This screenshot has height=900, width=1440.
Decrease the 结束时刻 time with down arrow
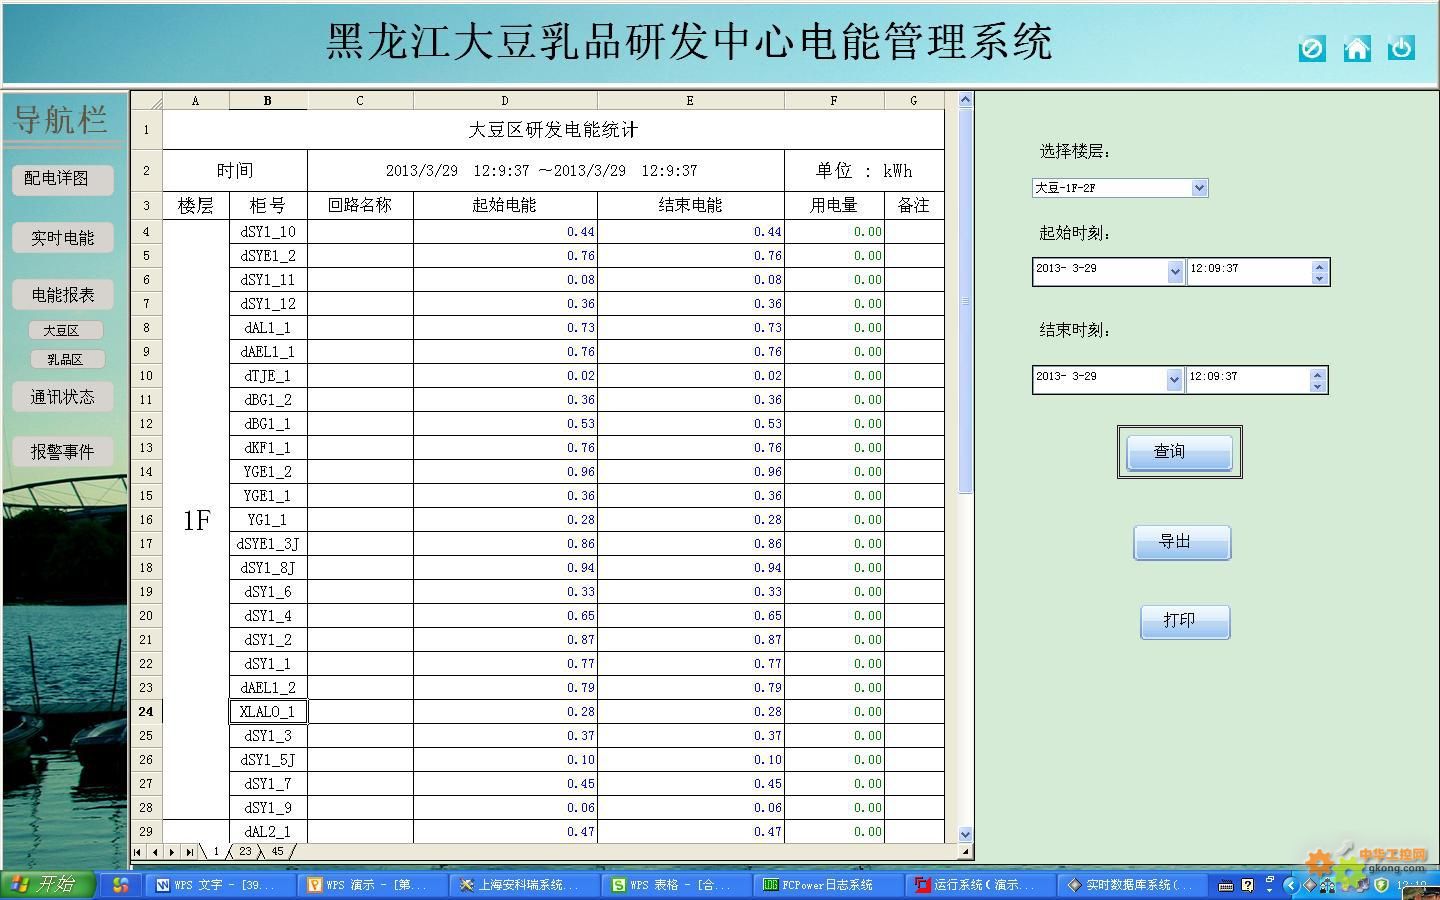(x=1317, y=386)
